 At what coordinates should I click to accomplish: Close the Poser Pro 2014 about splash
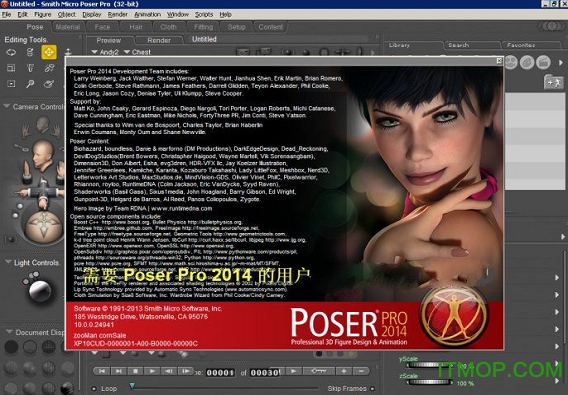click(499, 61)
